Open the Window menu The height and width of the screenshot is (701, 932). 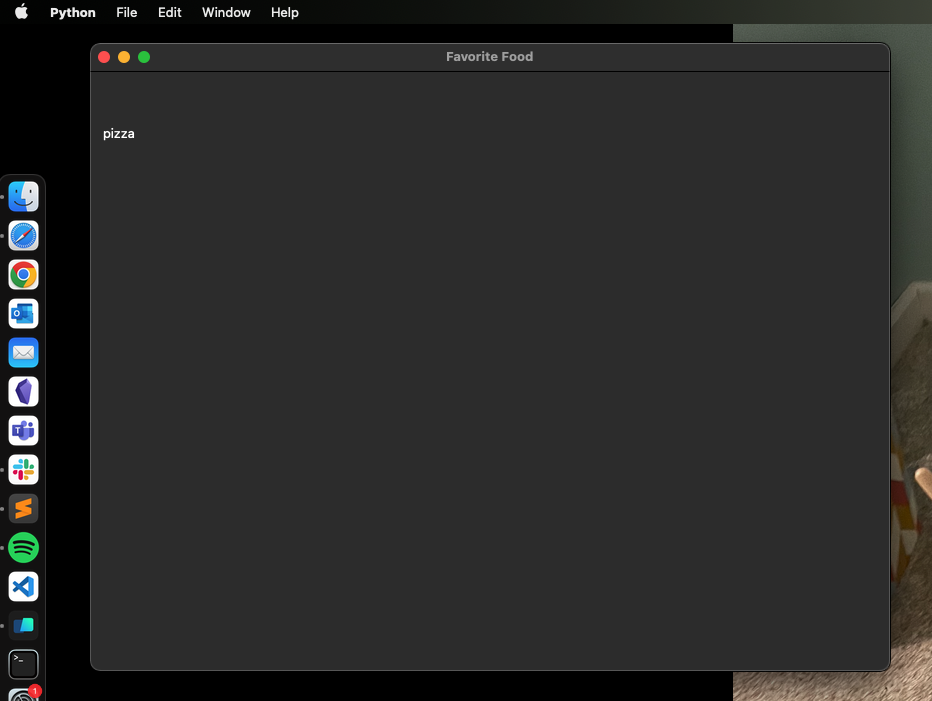click(x=226, y=13)
